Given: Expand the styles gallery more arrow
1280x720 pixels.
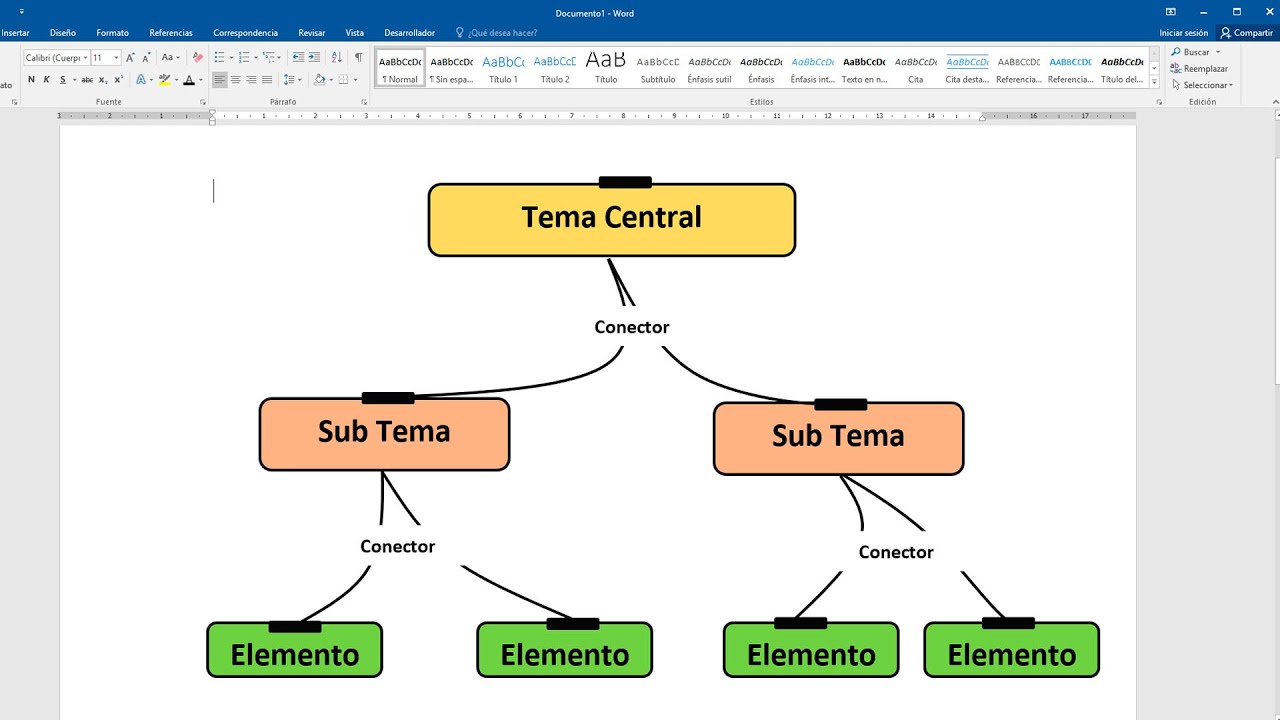Looking at the screenshot, I should coord(1155,81).
